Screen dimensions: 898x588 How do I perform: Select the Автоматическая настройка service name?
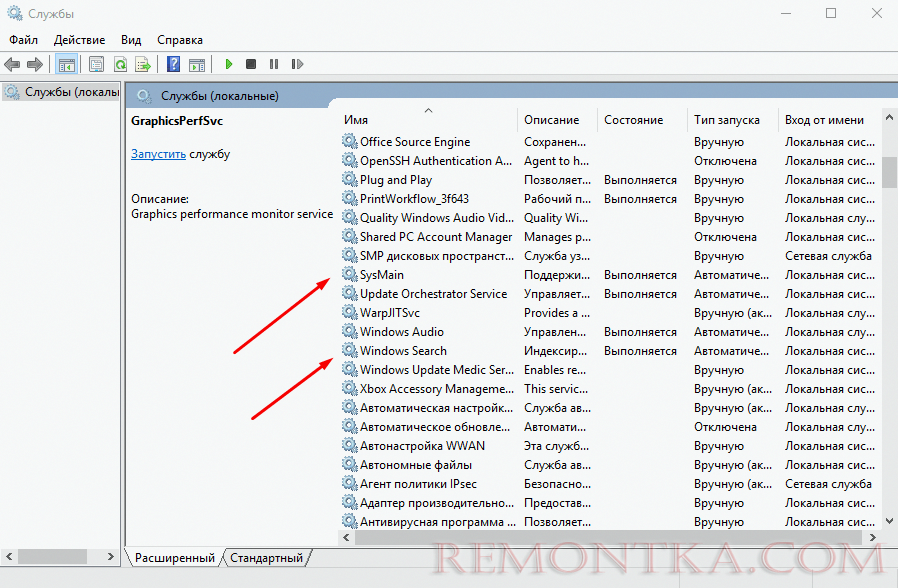tap(436, 408)
